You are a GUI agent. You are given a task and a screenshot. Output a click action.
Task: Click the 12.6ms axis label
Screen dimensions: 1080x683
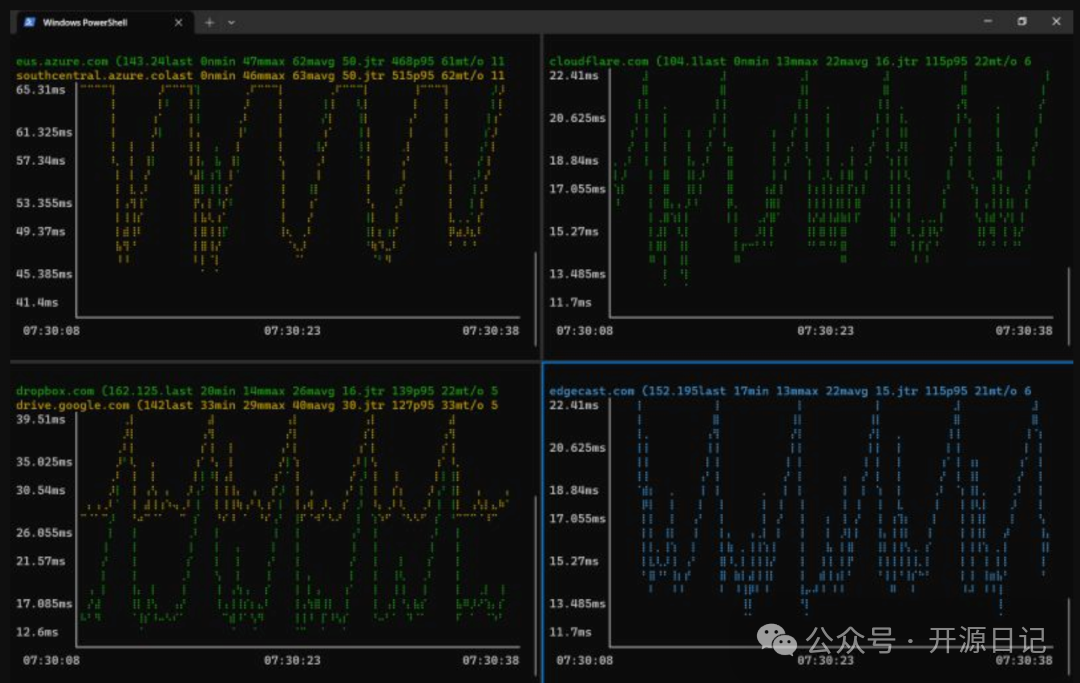click(x=37, y=632)
